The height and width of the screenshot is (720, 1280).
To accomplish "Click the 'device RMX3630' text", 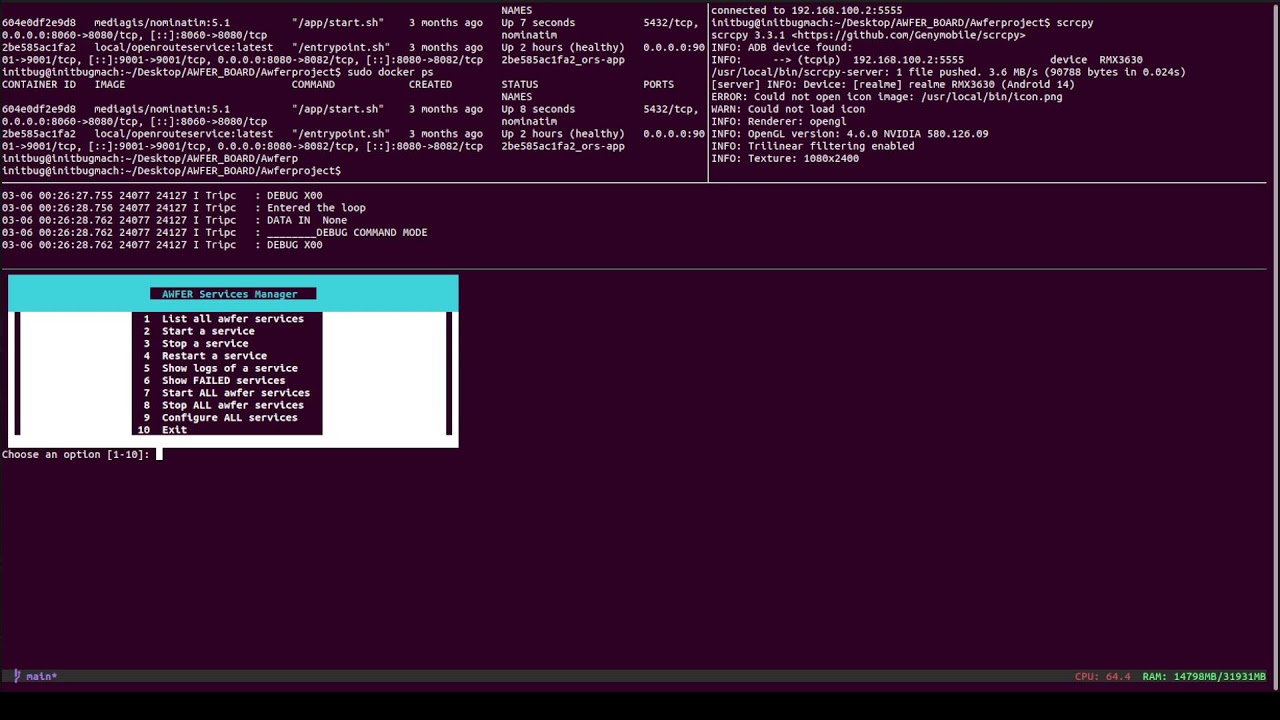I will [x=1096, y=60].
